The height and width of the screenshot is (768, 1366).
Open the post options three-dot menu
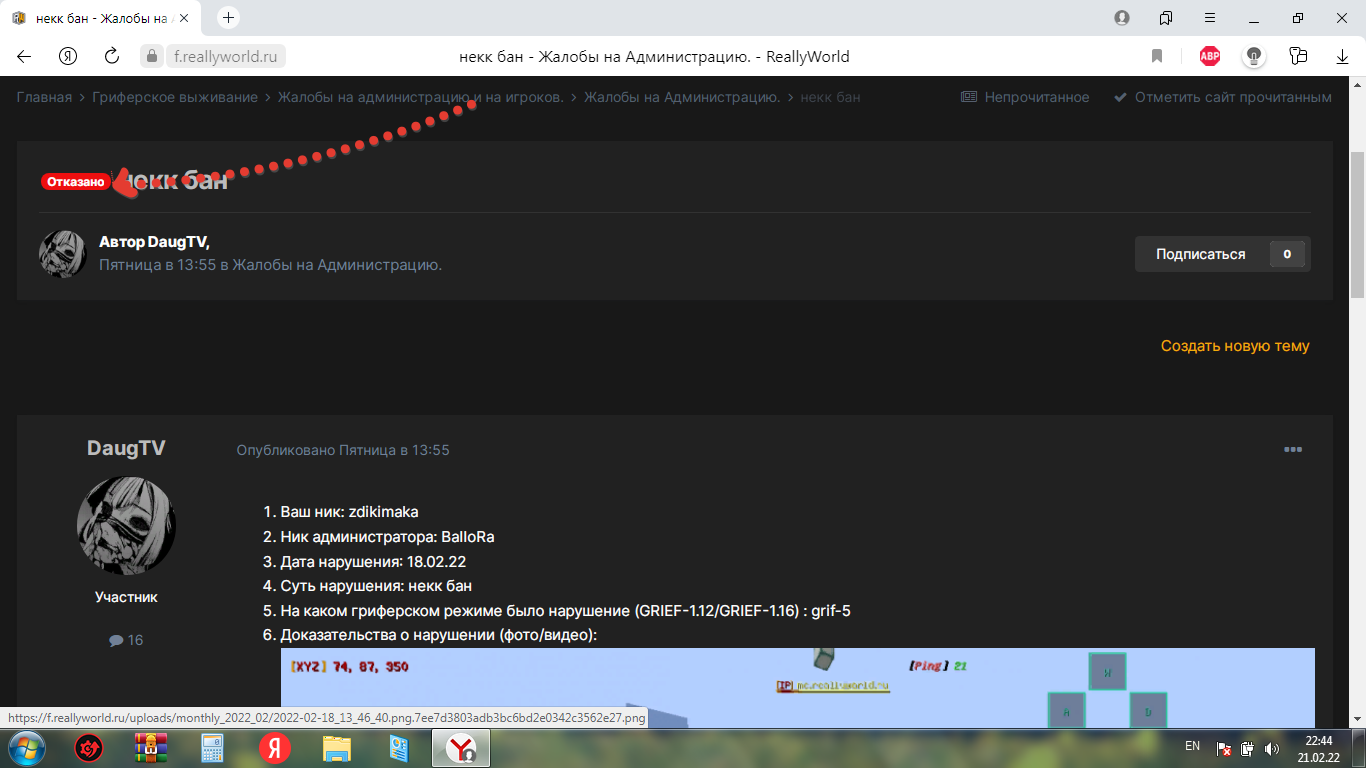[x=1293, y=450]
